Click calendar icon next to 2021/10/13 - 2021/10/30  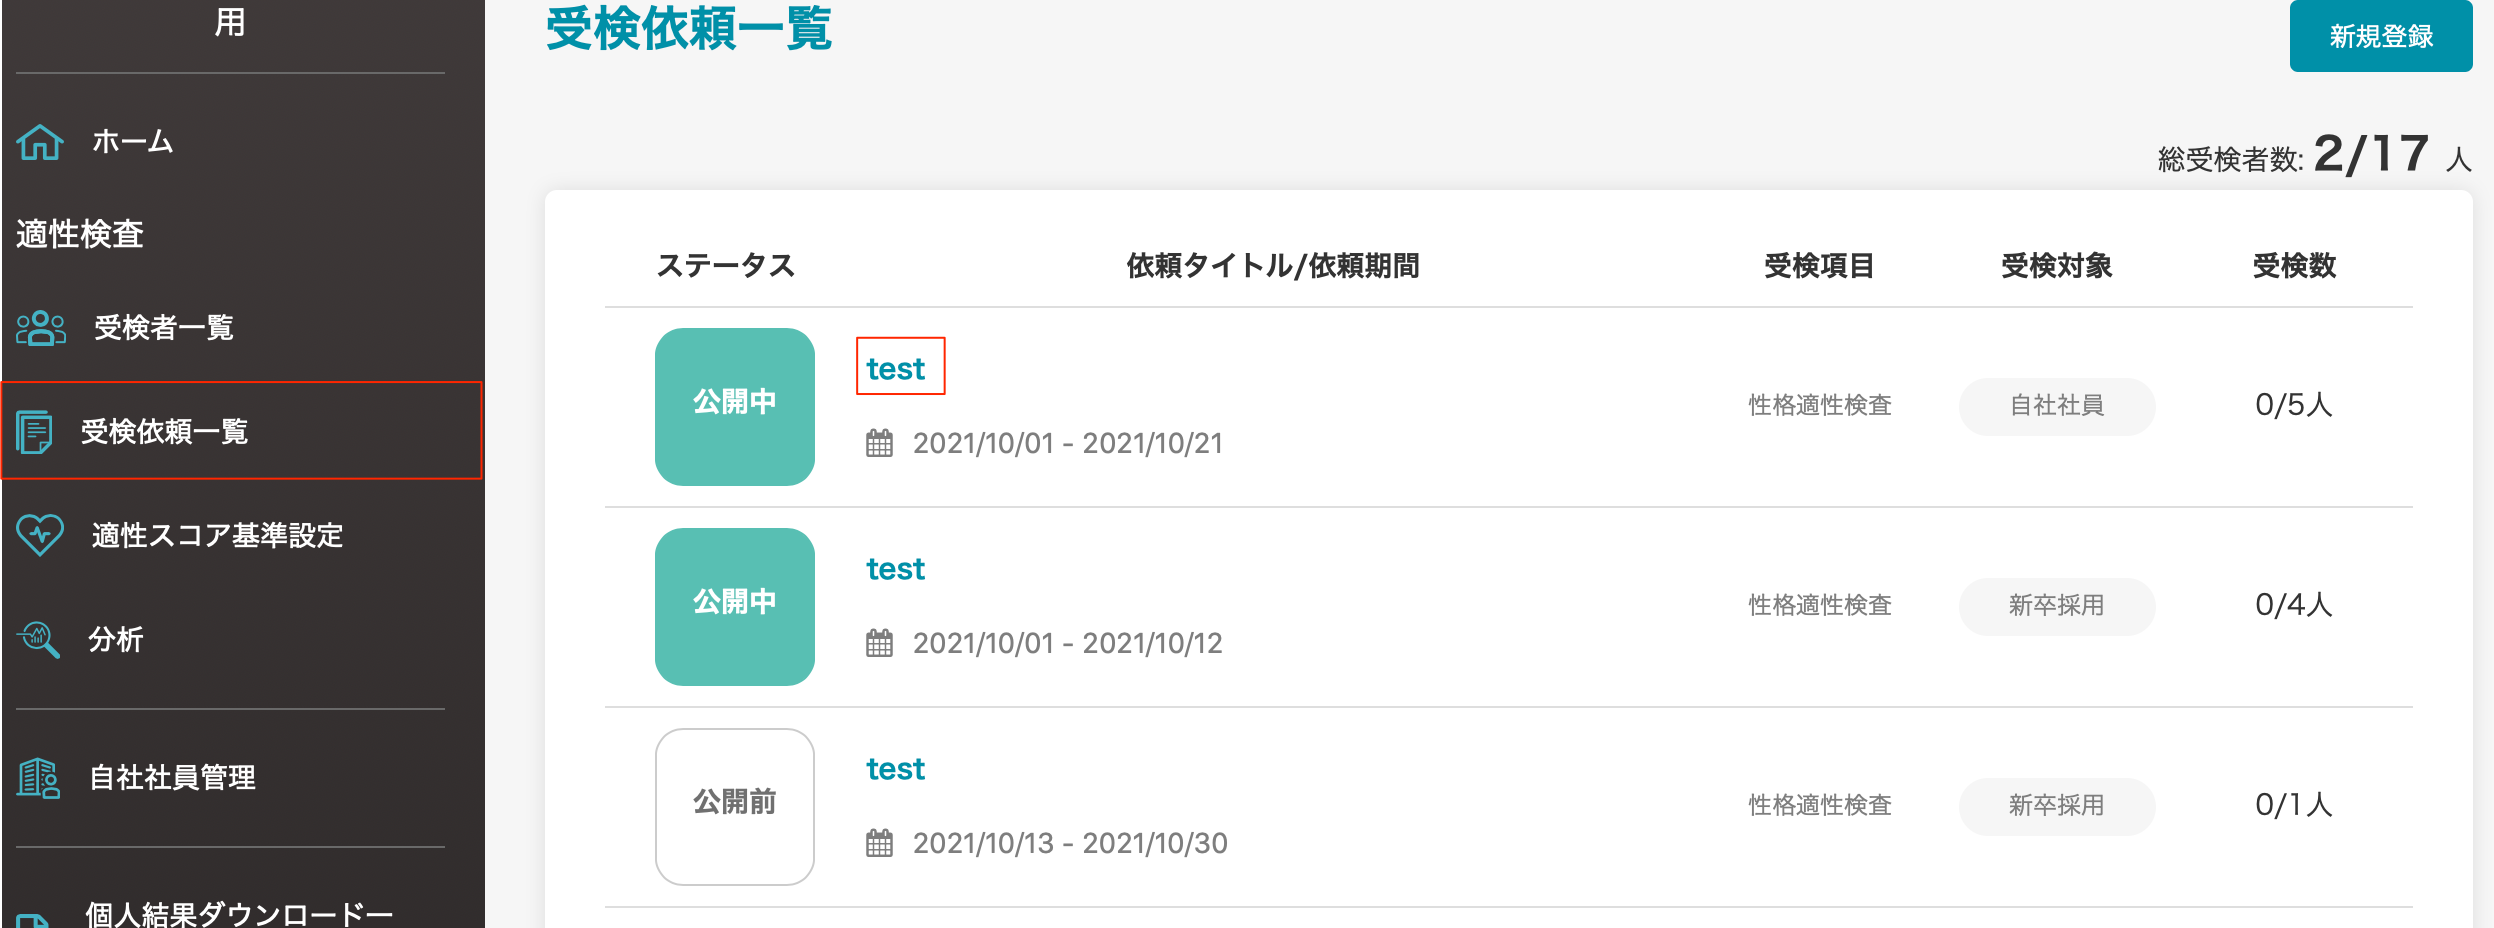[x=879, y=843]
